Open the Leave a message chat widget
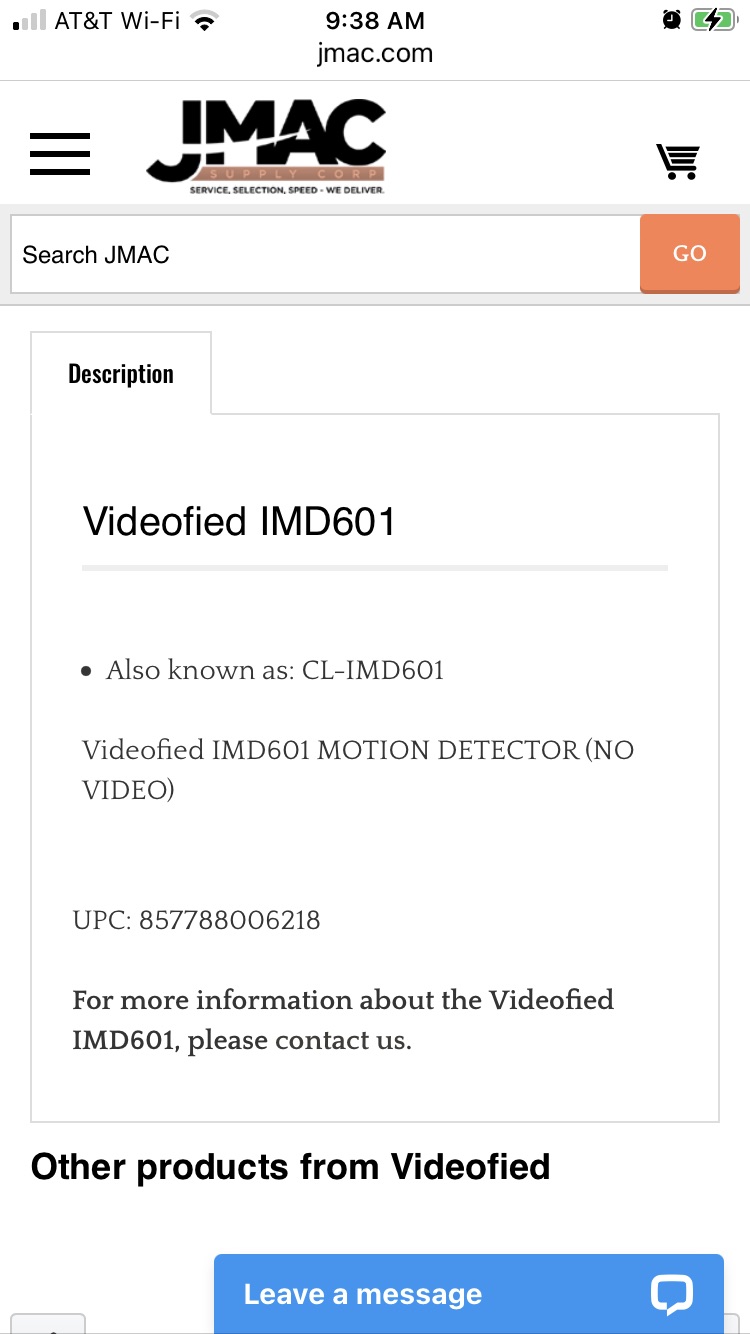The width and height of the screenshot is (750, 1334). pos(468,1294)
